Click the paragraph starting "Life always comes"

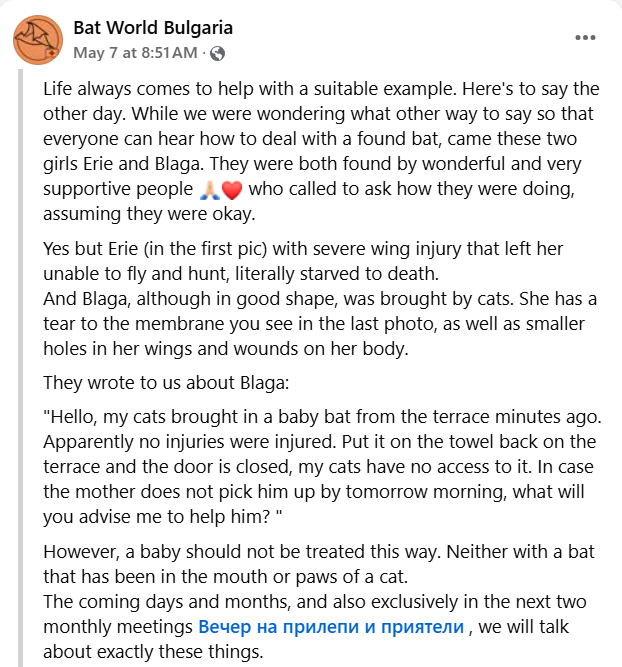point(321,151)
